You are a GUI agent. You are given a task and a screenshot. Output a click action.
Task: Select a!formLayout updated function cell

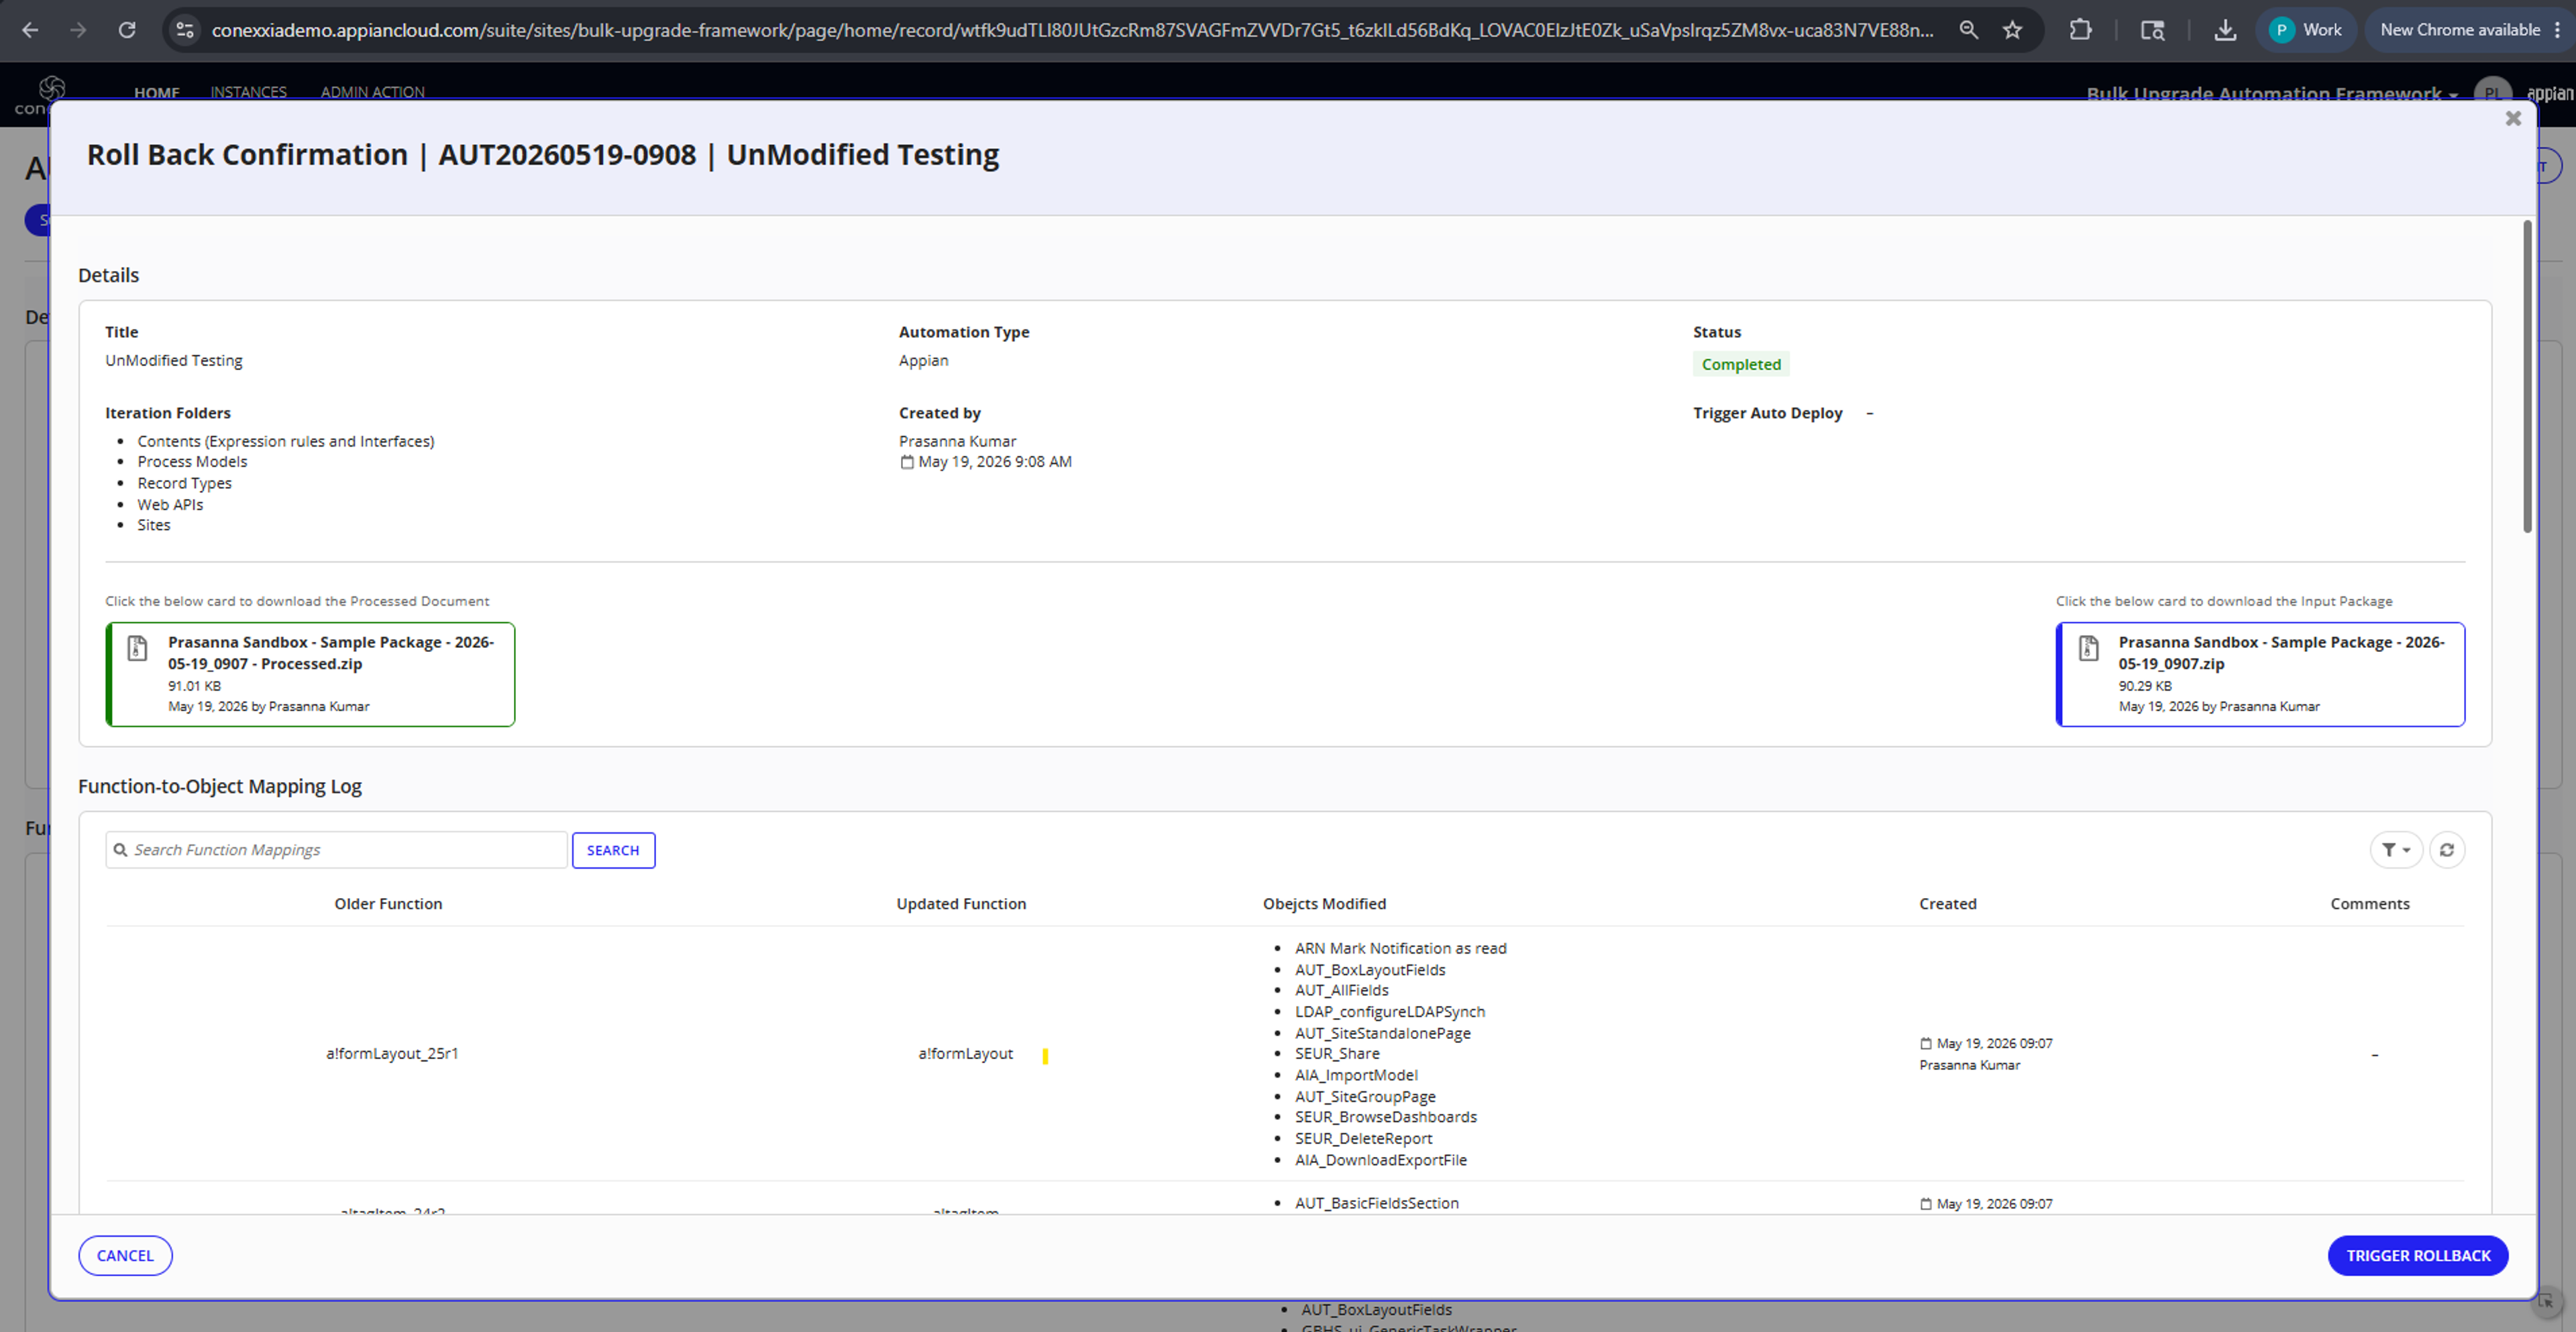coord(965,1053)
